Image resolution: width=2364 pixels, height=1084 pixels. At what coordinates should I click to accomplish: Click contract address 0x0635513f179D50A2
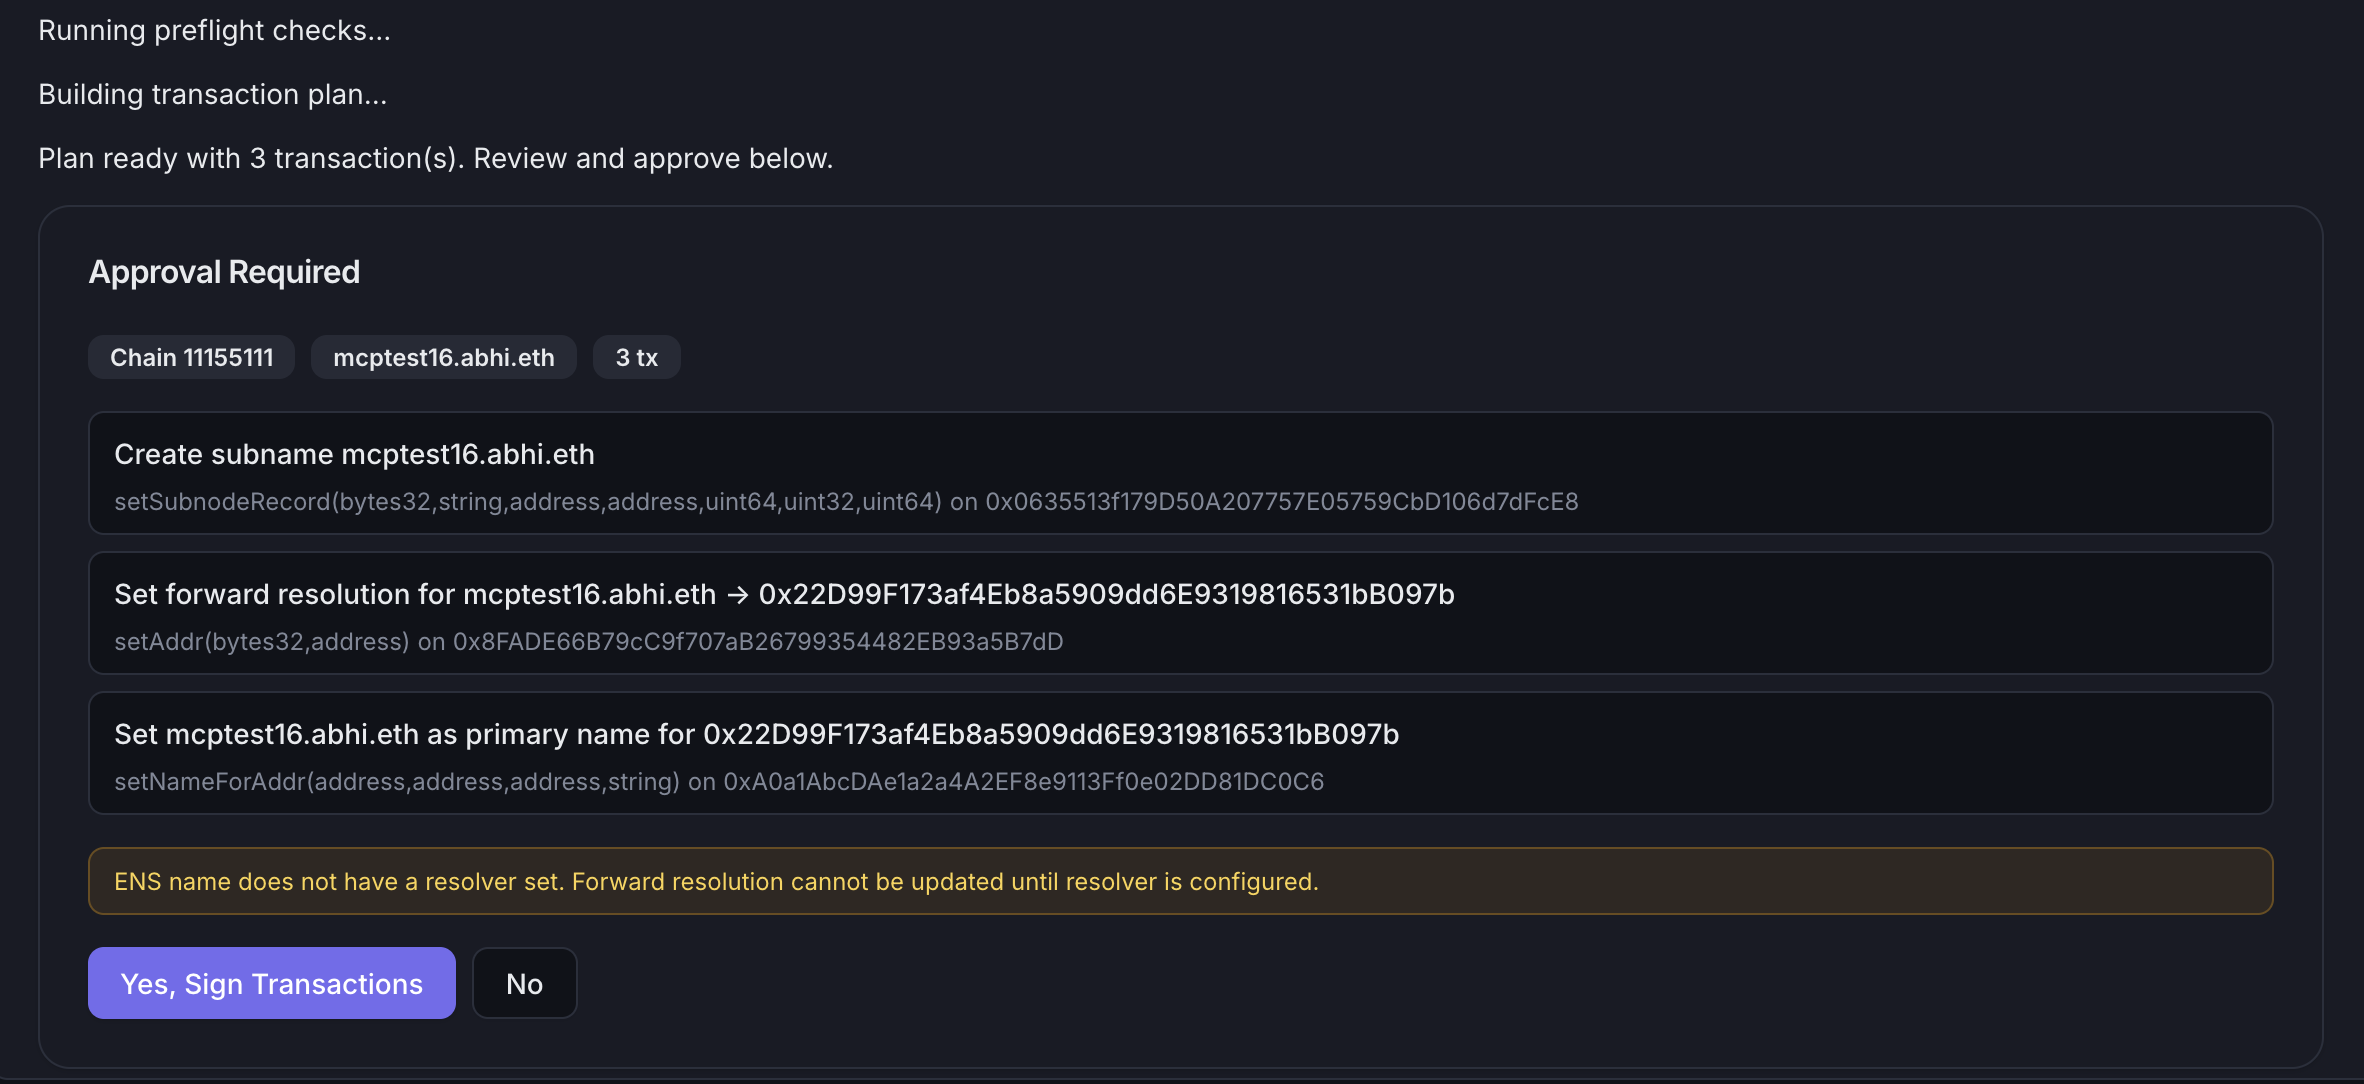(x=1281, y=501)
